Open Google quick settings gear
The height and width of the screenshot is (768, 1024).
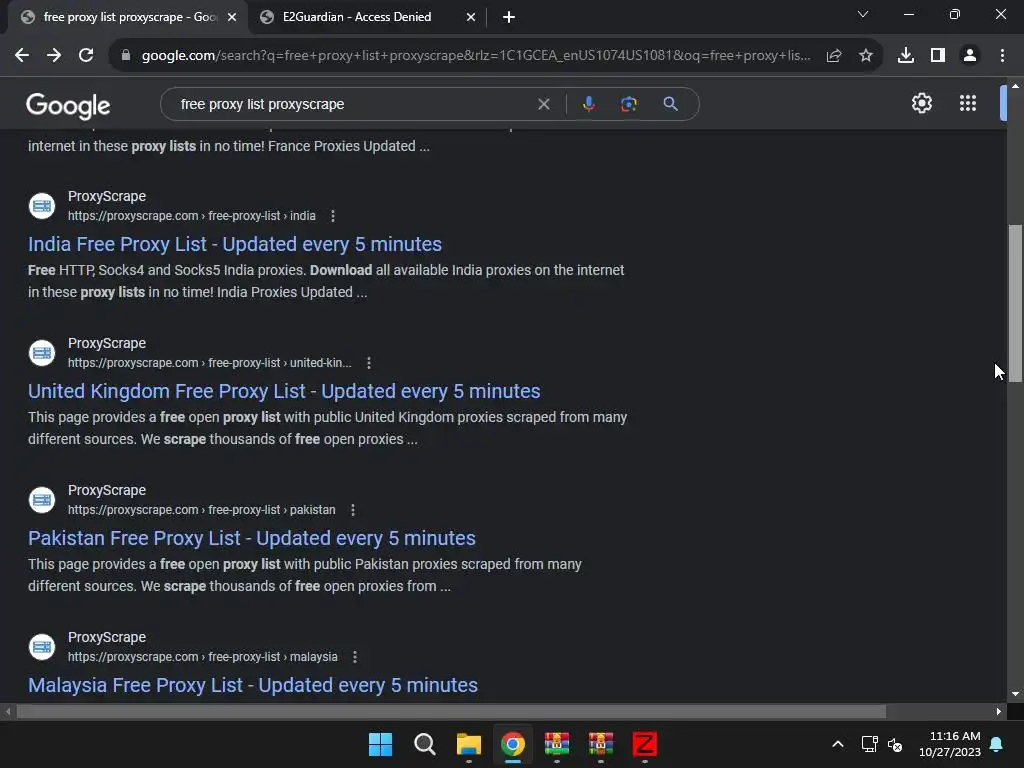(921, 103)
